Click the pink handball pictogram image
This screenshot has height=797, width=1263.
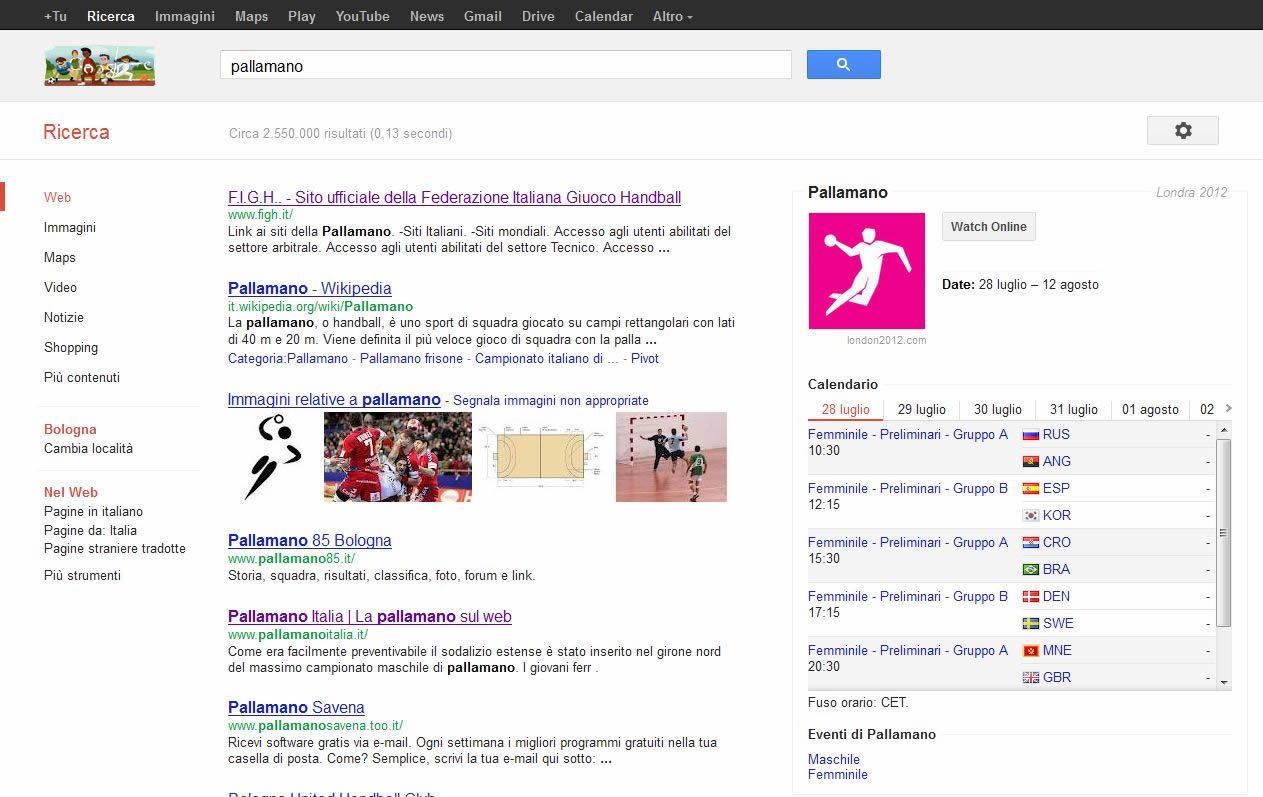(866, 271)
